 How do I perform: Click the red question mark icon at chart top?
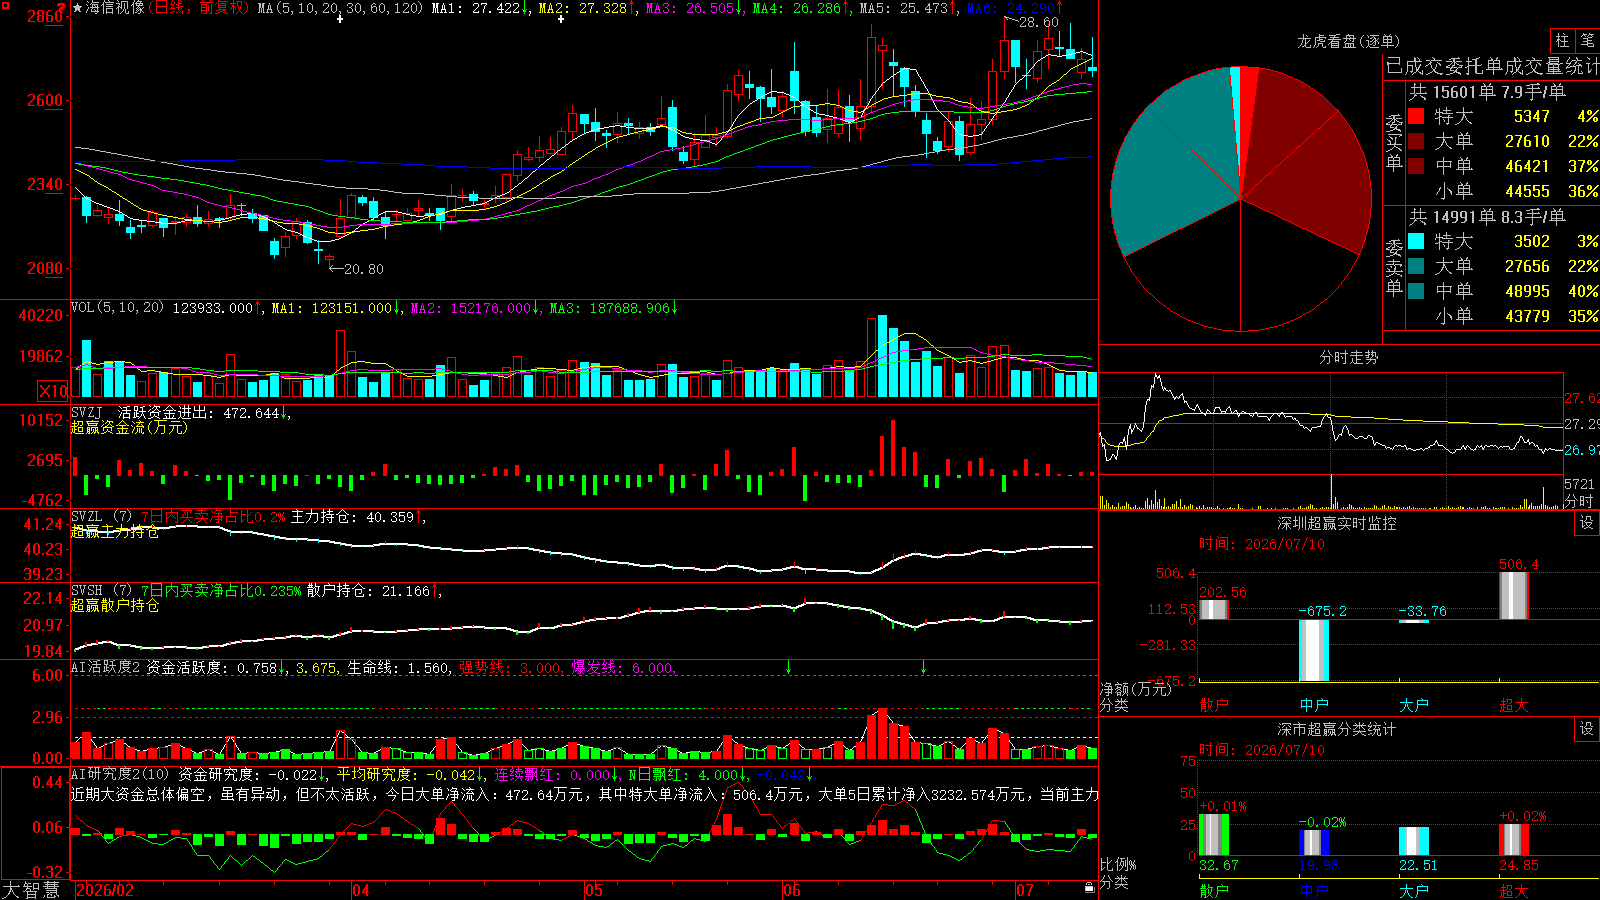[62, 7]
